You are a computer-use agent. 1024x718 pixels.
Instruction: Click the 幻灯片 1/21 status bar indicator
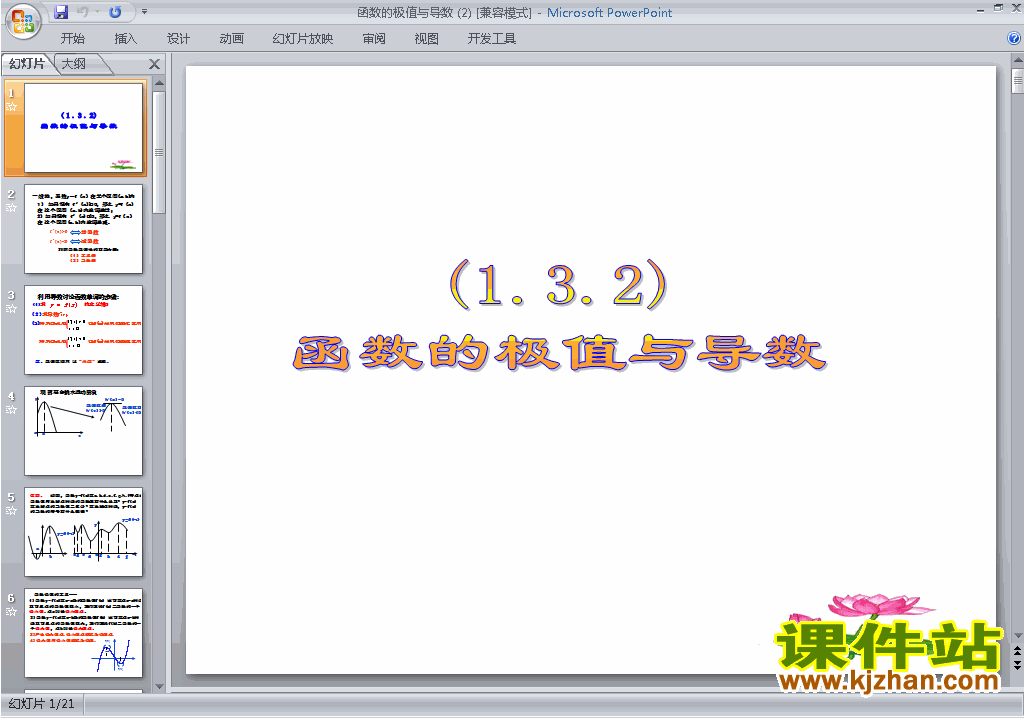tap(42, 704)
